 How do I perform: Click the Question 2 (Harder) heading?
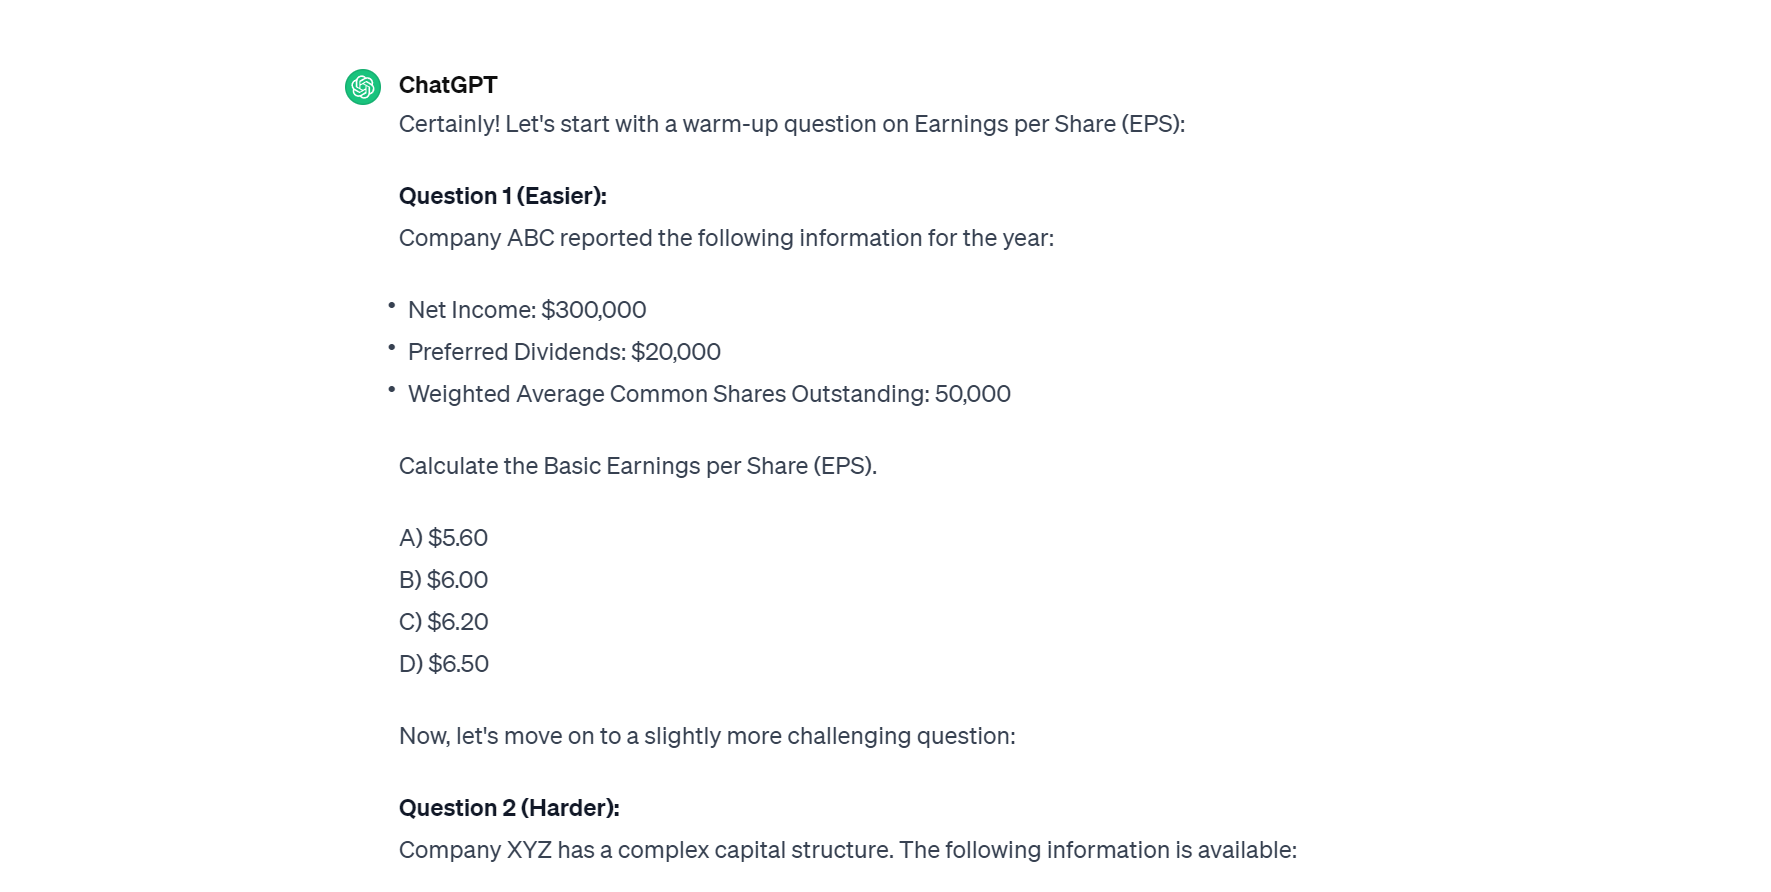pos(509,808)
